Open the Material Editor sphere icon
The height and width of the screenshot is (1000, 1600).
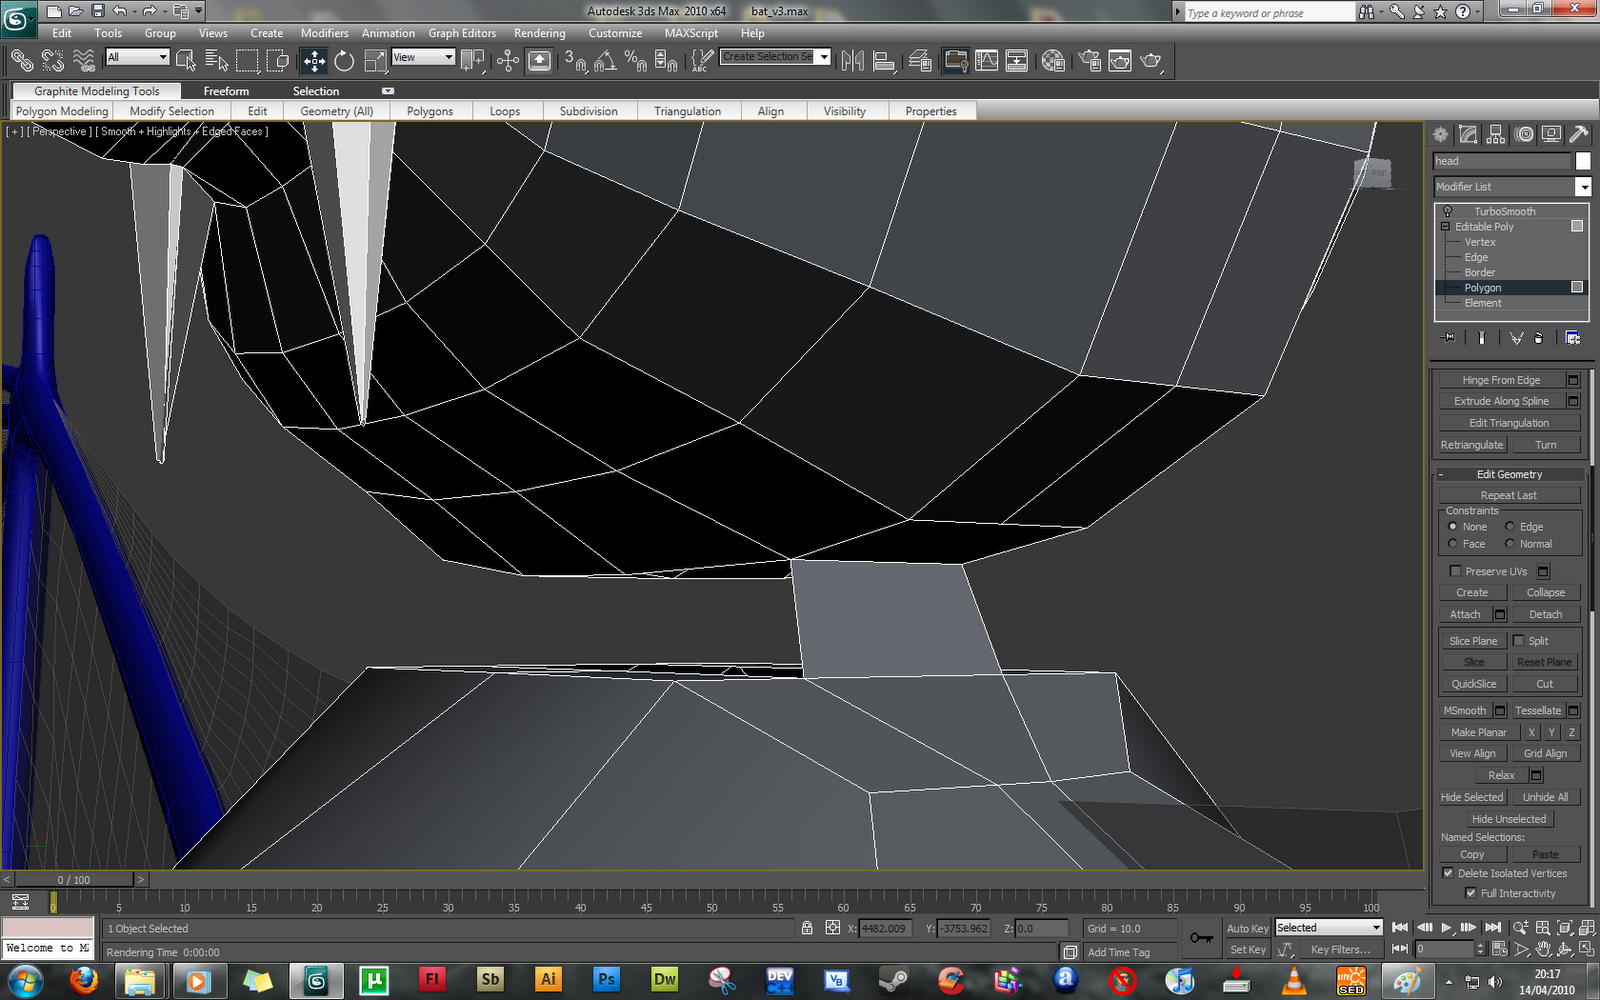pos(1053,61)
